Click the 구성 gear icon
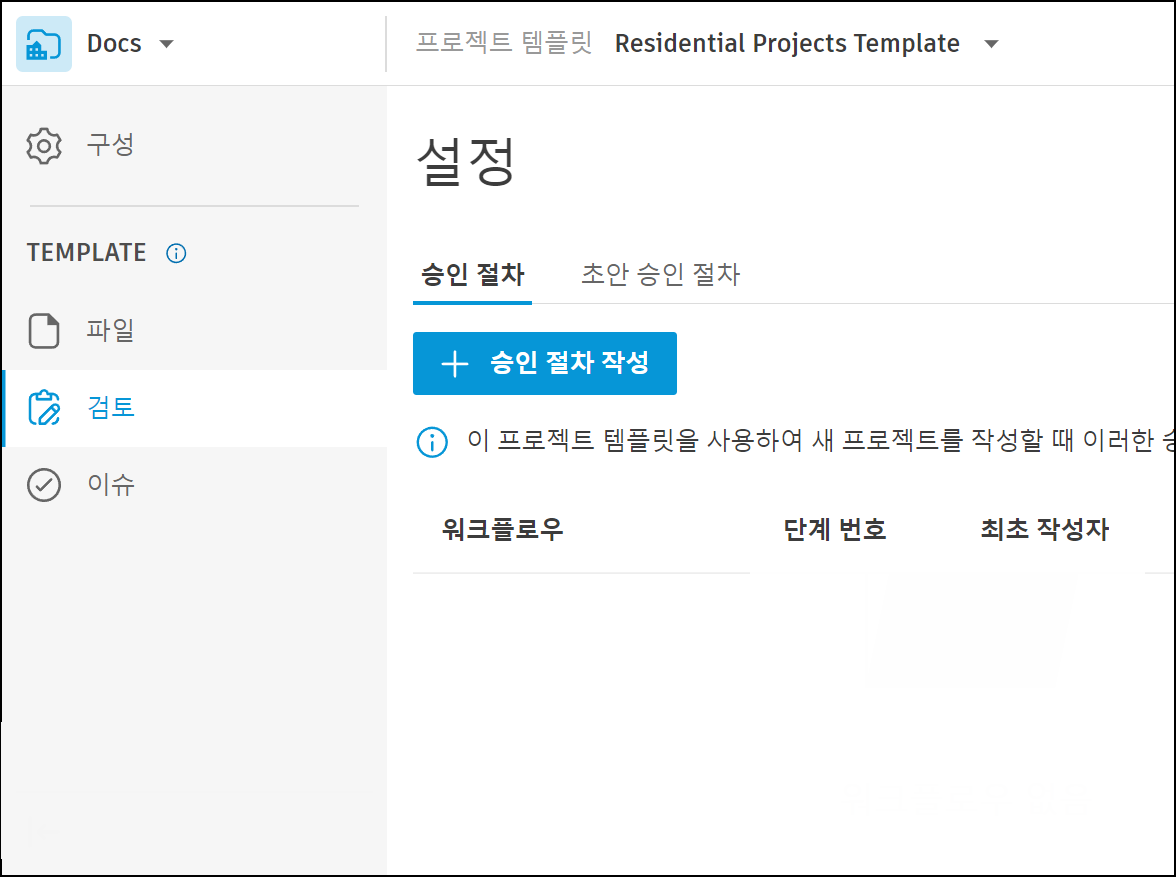1176x877 pixels. pyautogui.click(x=44, y=146)
